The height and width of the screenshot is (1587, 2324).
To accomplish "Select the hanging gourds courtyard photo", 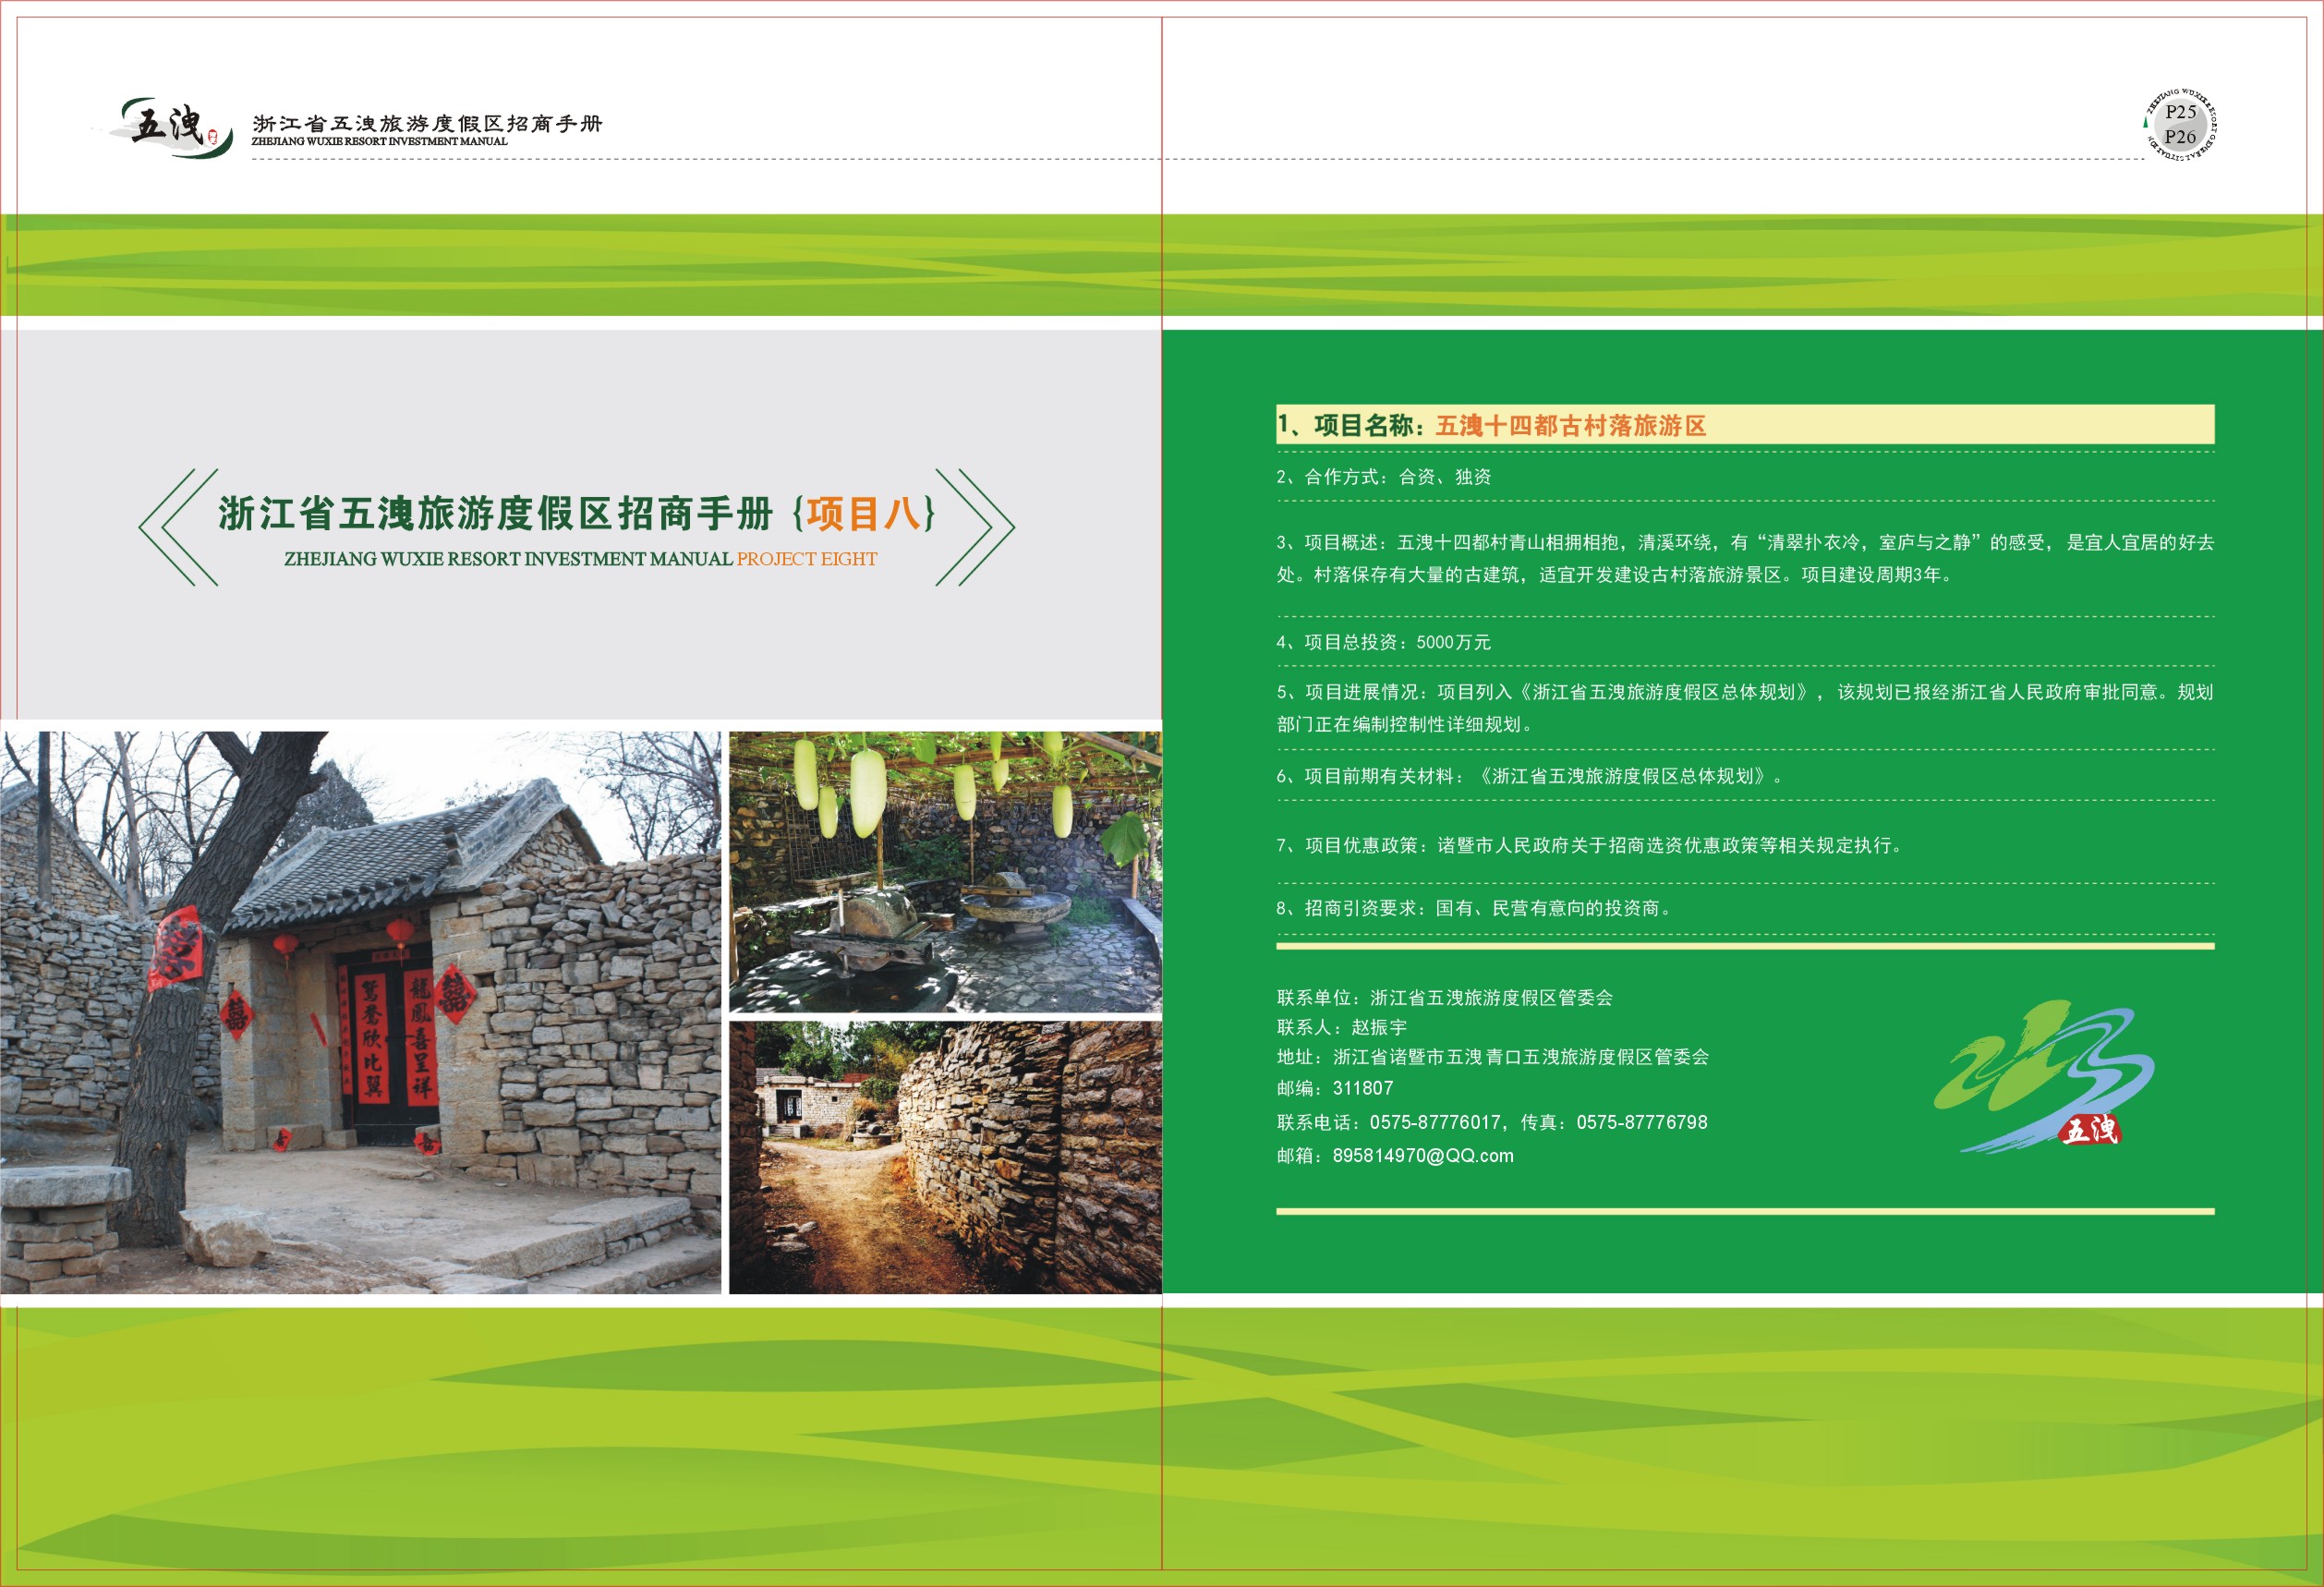I will pos(944,871).
